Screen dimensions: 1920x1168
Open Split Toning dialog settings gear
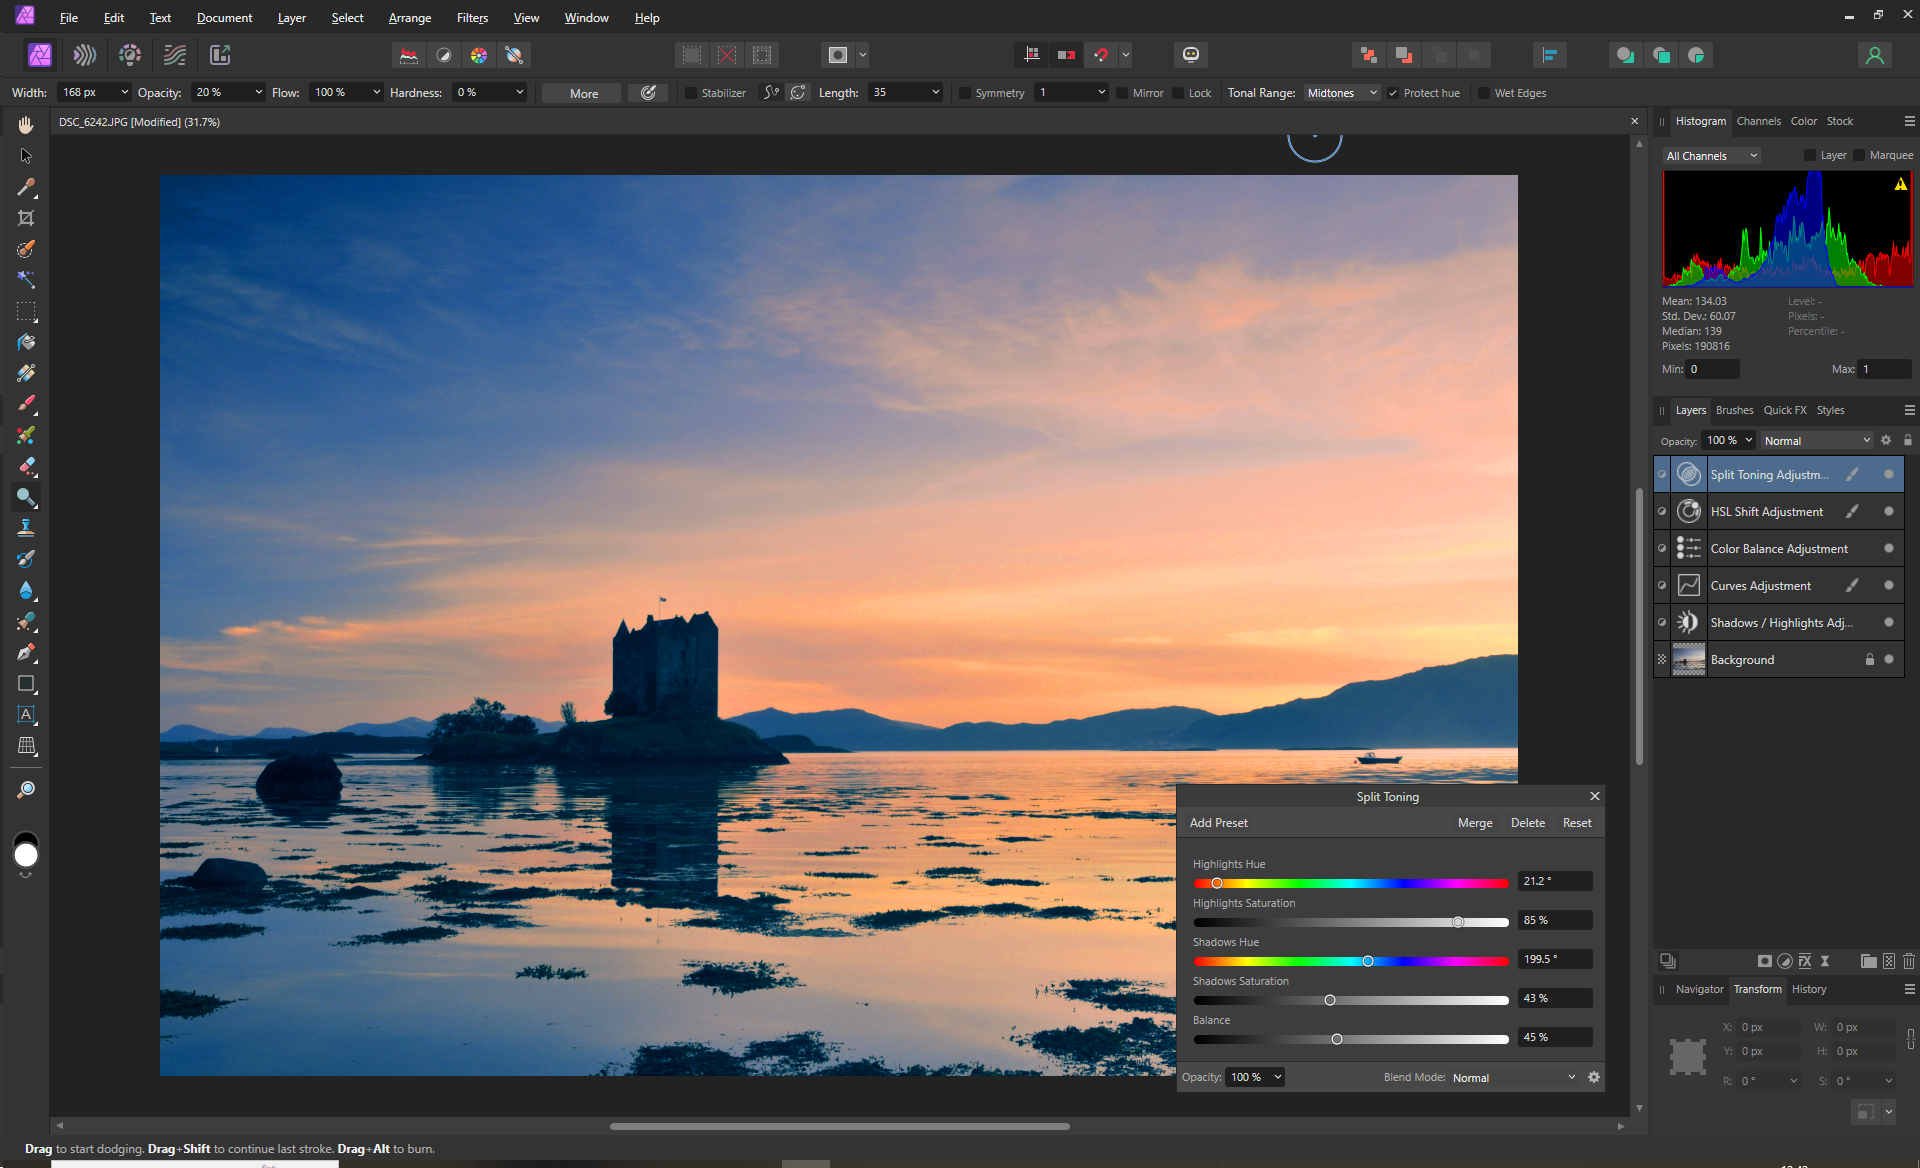point(1594,1077)
